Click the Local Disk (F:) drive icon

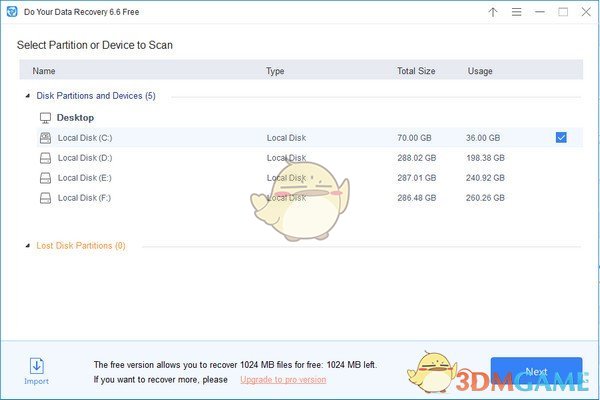click(x=46, y=198)
